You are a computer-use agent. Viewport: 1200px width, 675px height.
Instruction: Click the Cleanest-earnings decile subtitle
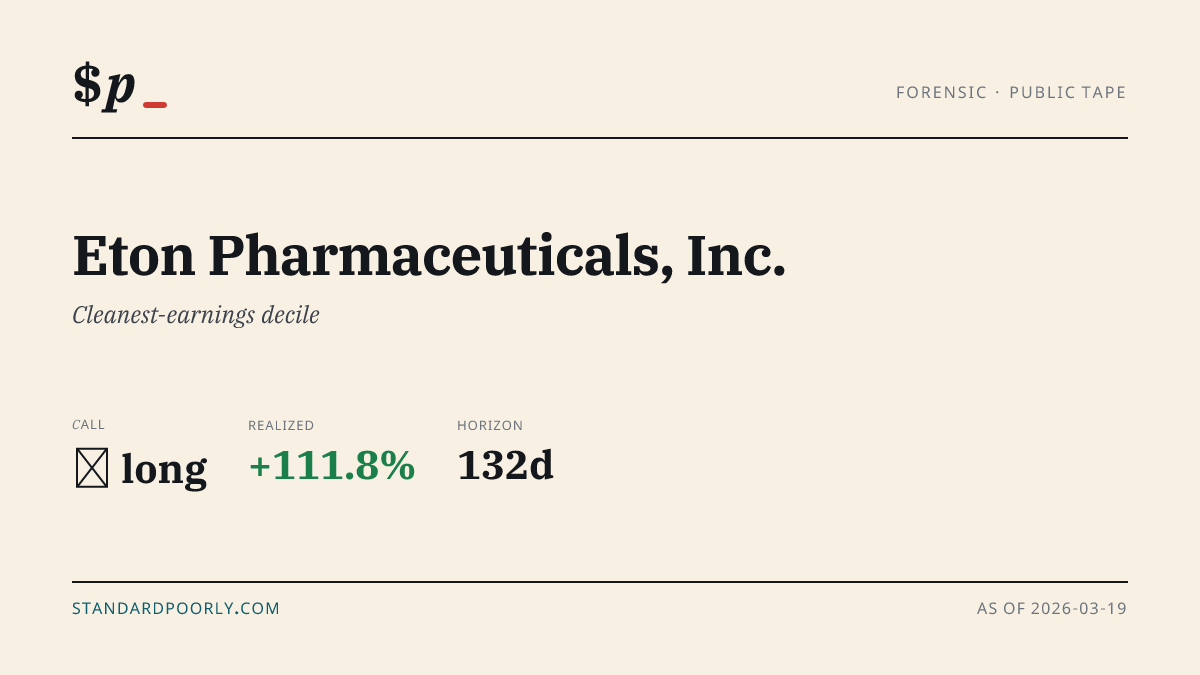pos(196,315)
